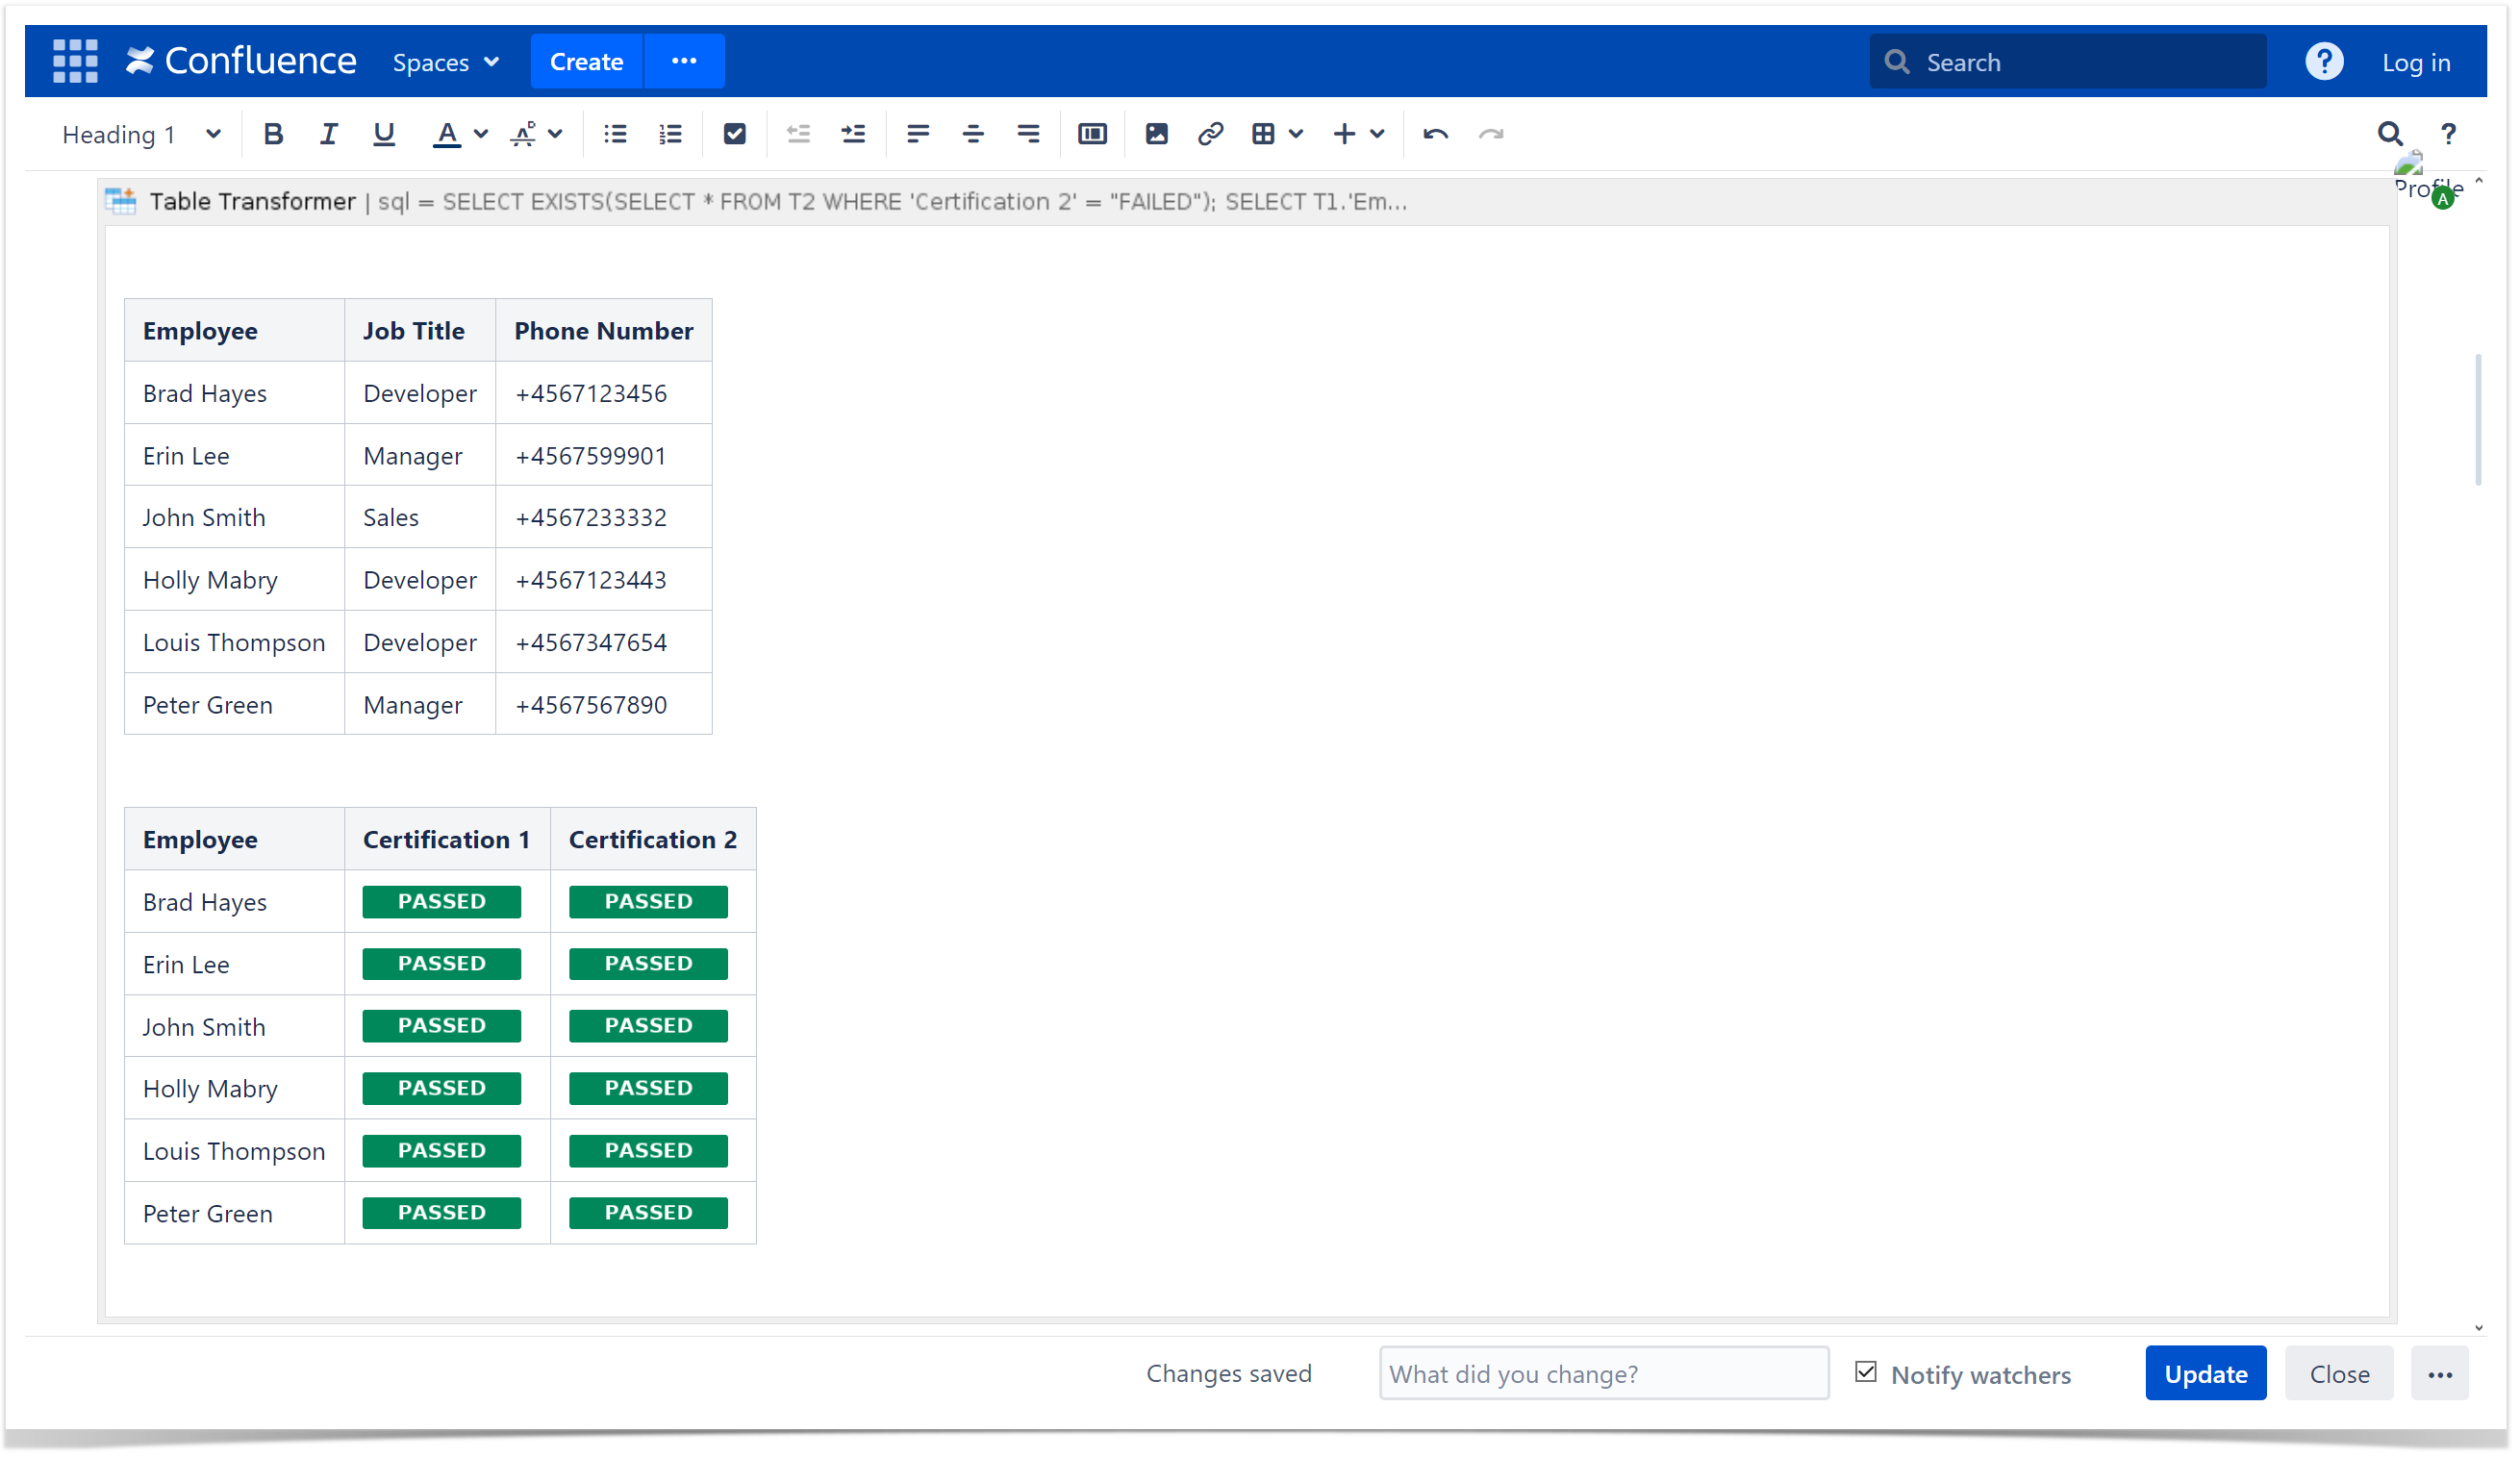
Task: Open the Spaces menu
Action: pyautogui.click(x=445, y=62)
